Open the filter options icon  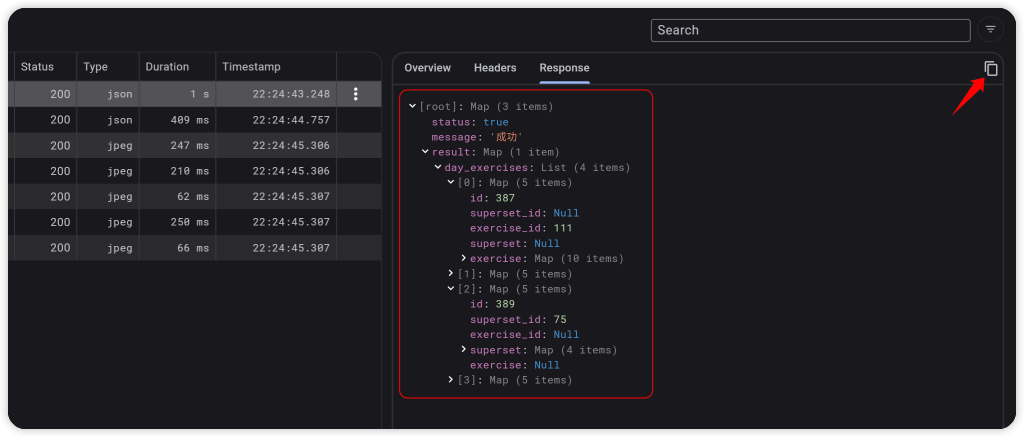point(991,30)
